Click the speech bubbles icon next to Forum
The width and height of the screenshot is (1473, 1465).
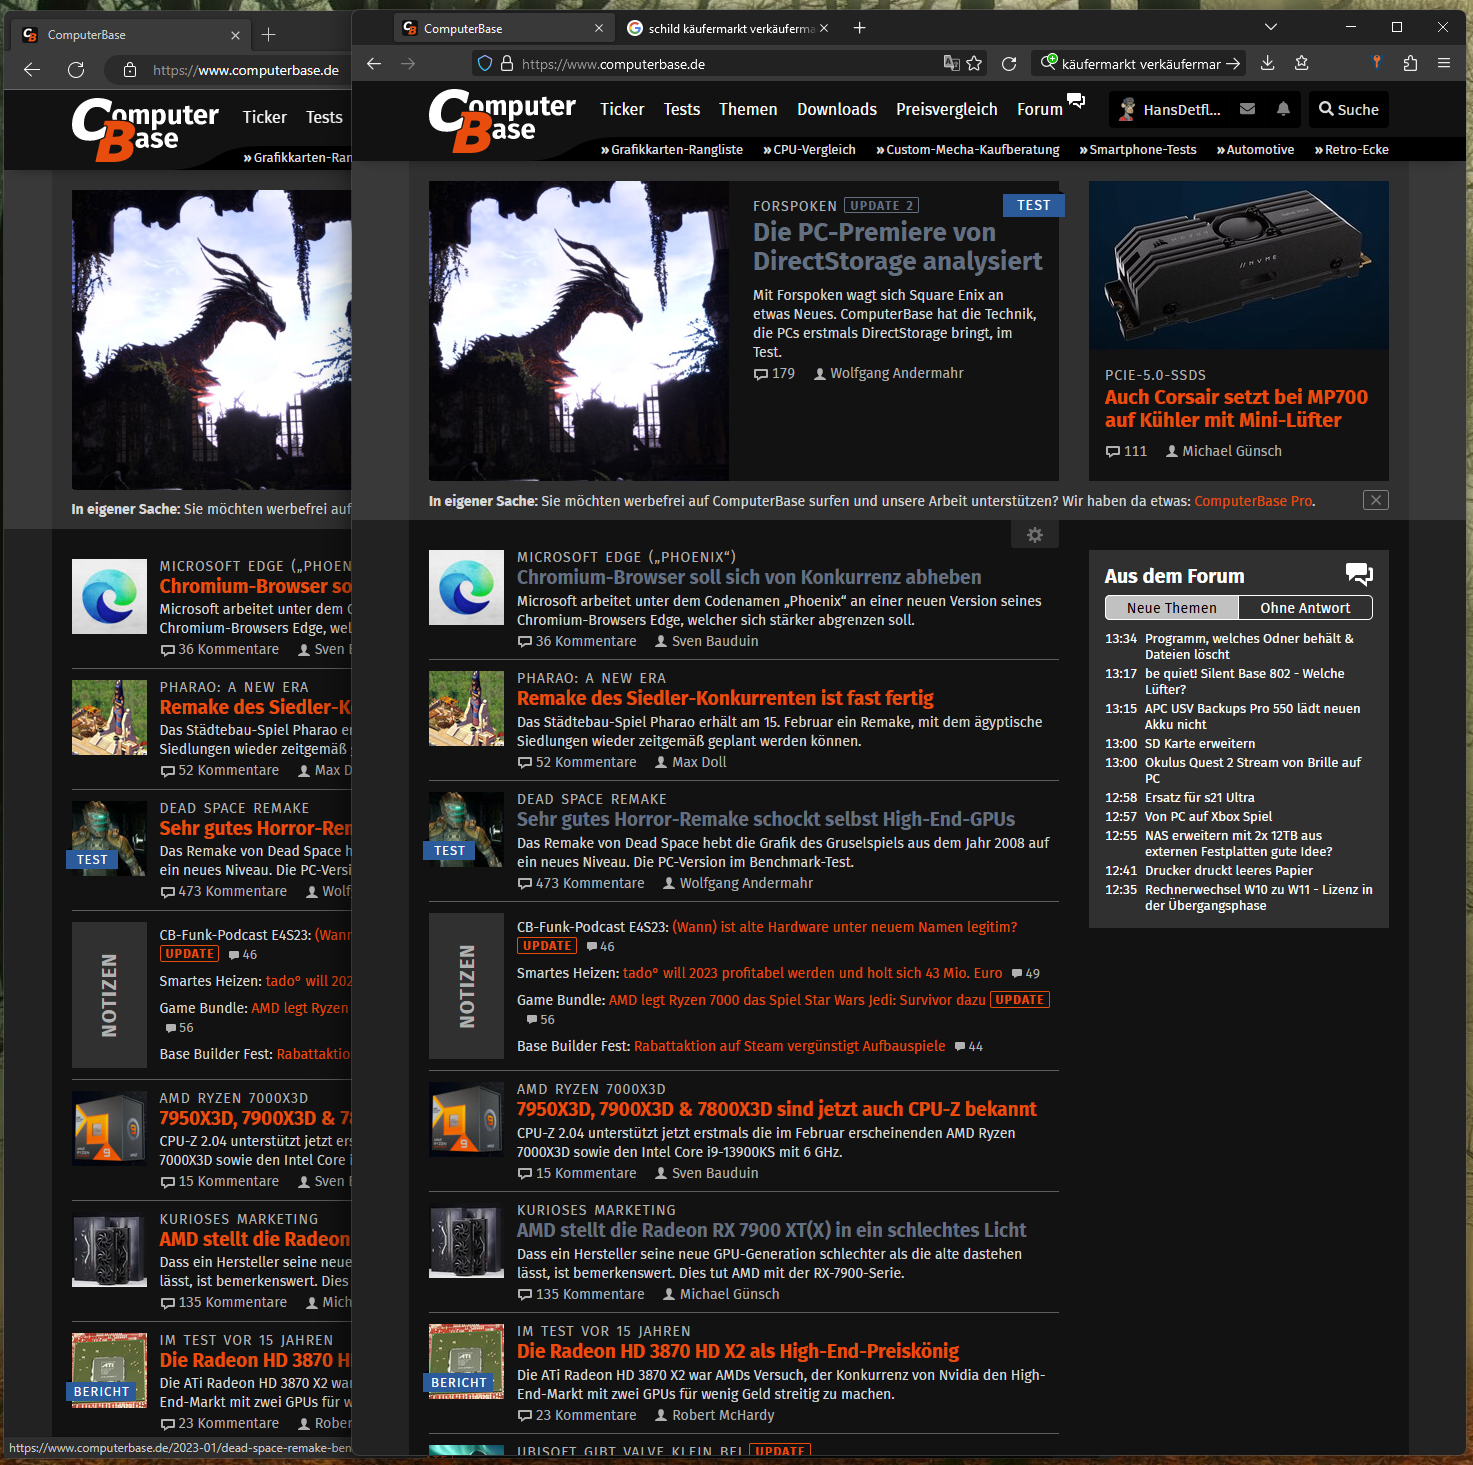point(1076,100)
